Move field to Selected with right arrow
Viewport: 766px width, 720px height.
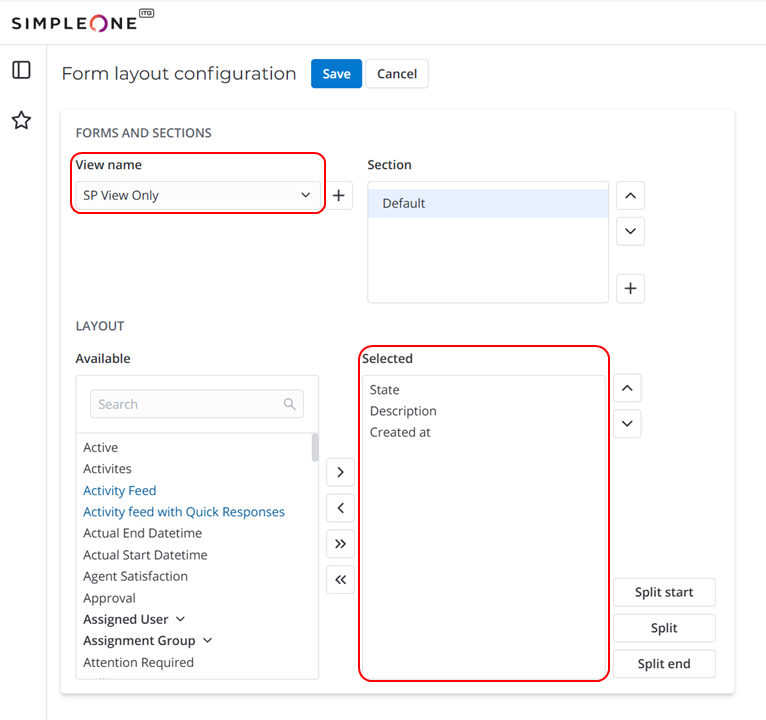[x=341, y=472]
